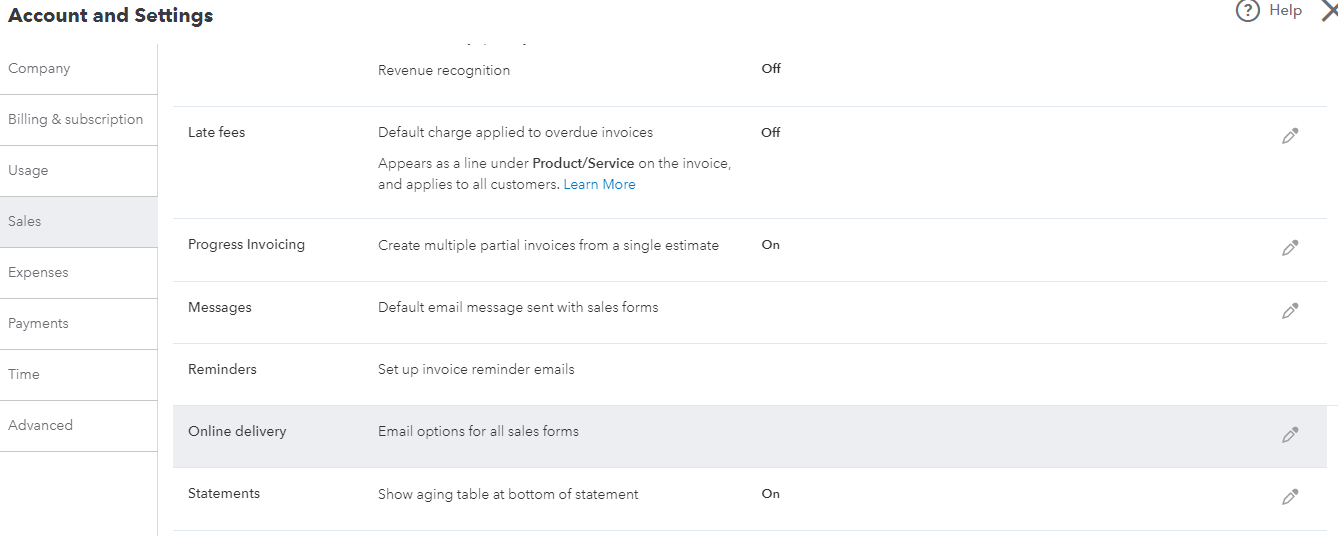Open the Company settings tab
1338x536 pixels.
coord(39,69)
